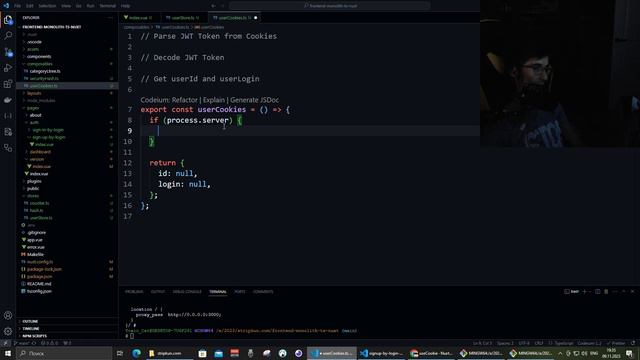Open Source Control view in activity bar
640x360 pixels.
click(x=8, y=52)
